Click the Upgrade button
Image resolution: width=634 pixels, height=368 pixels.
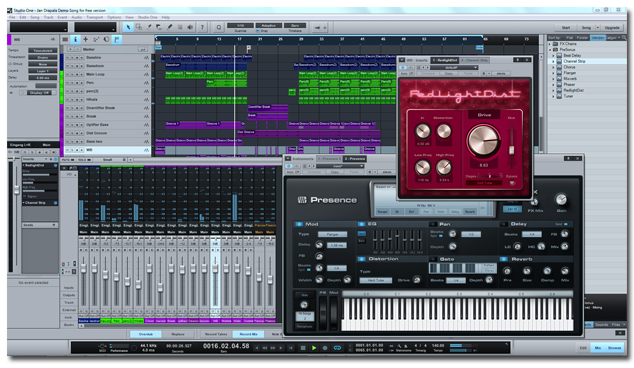point(612,27)
